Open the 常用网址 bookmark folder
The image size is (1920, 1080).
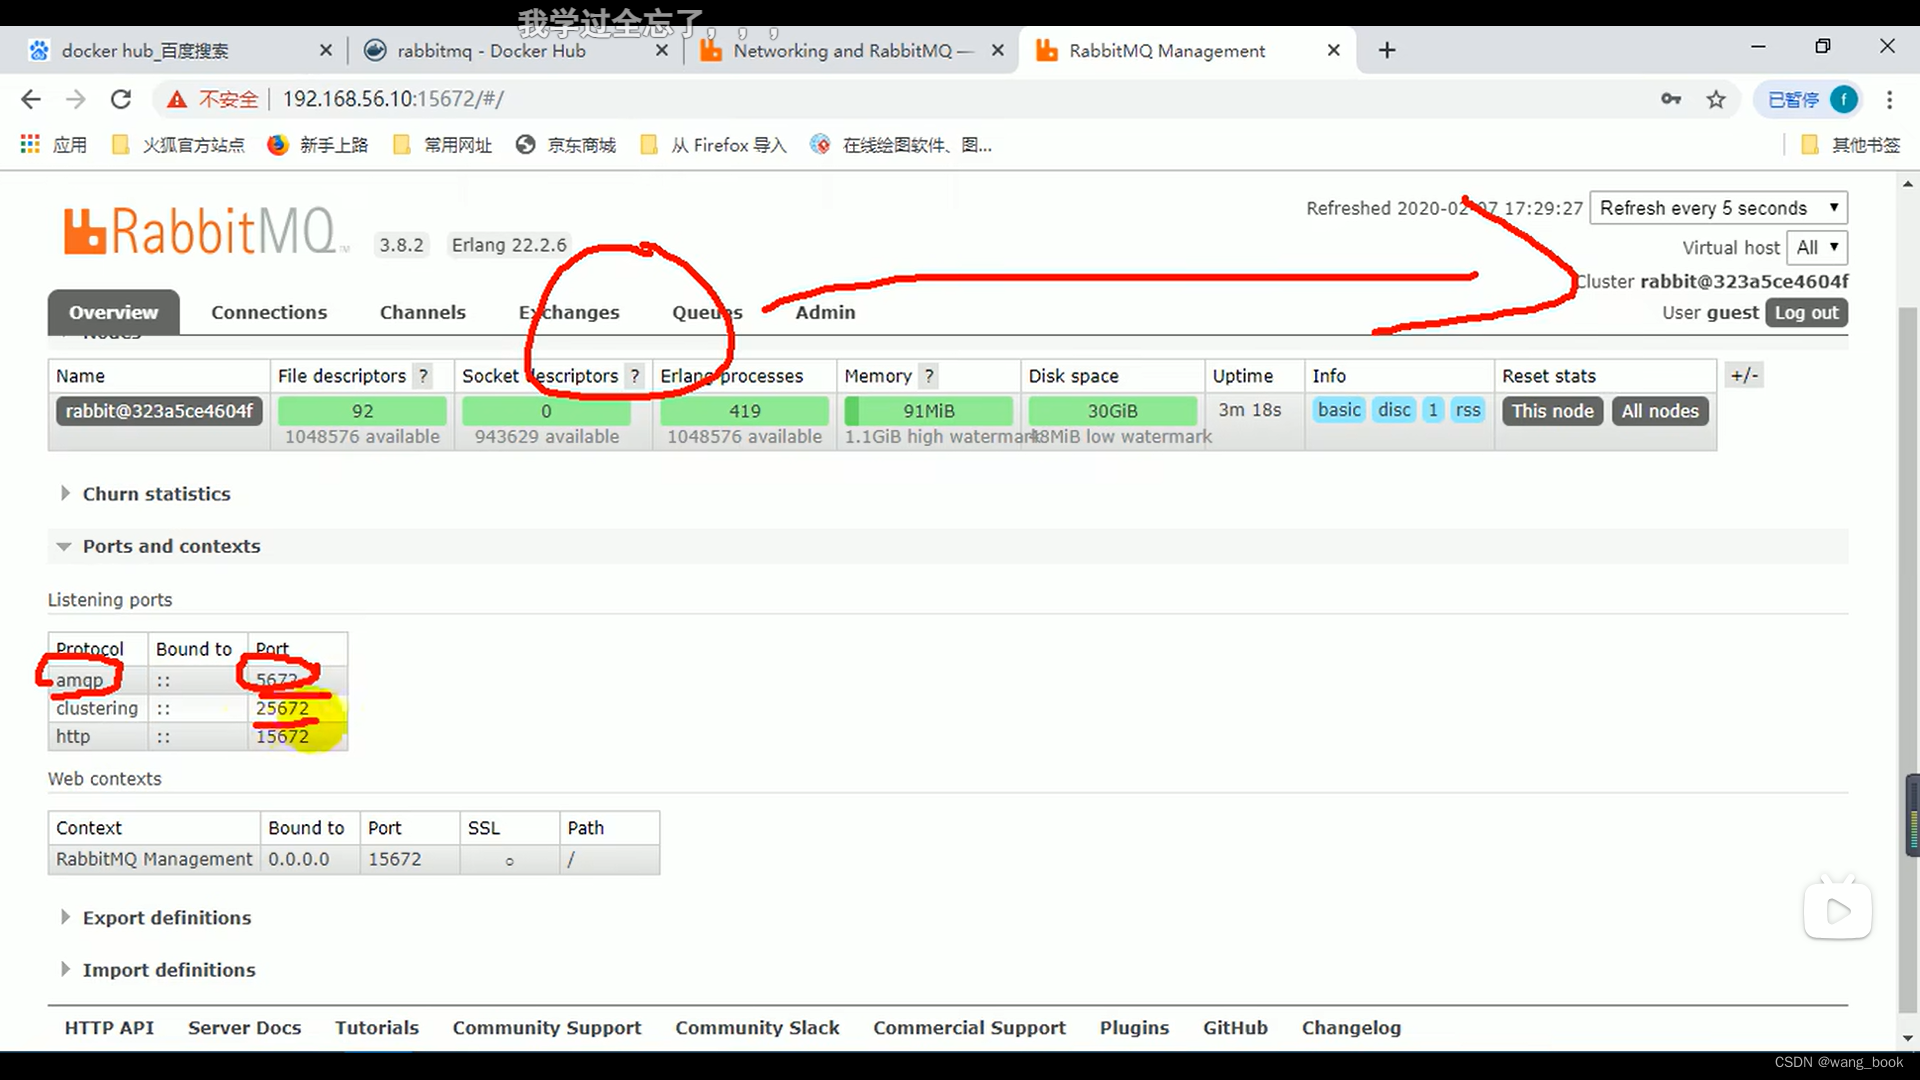pyautogui.click(x=443, y=145)
